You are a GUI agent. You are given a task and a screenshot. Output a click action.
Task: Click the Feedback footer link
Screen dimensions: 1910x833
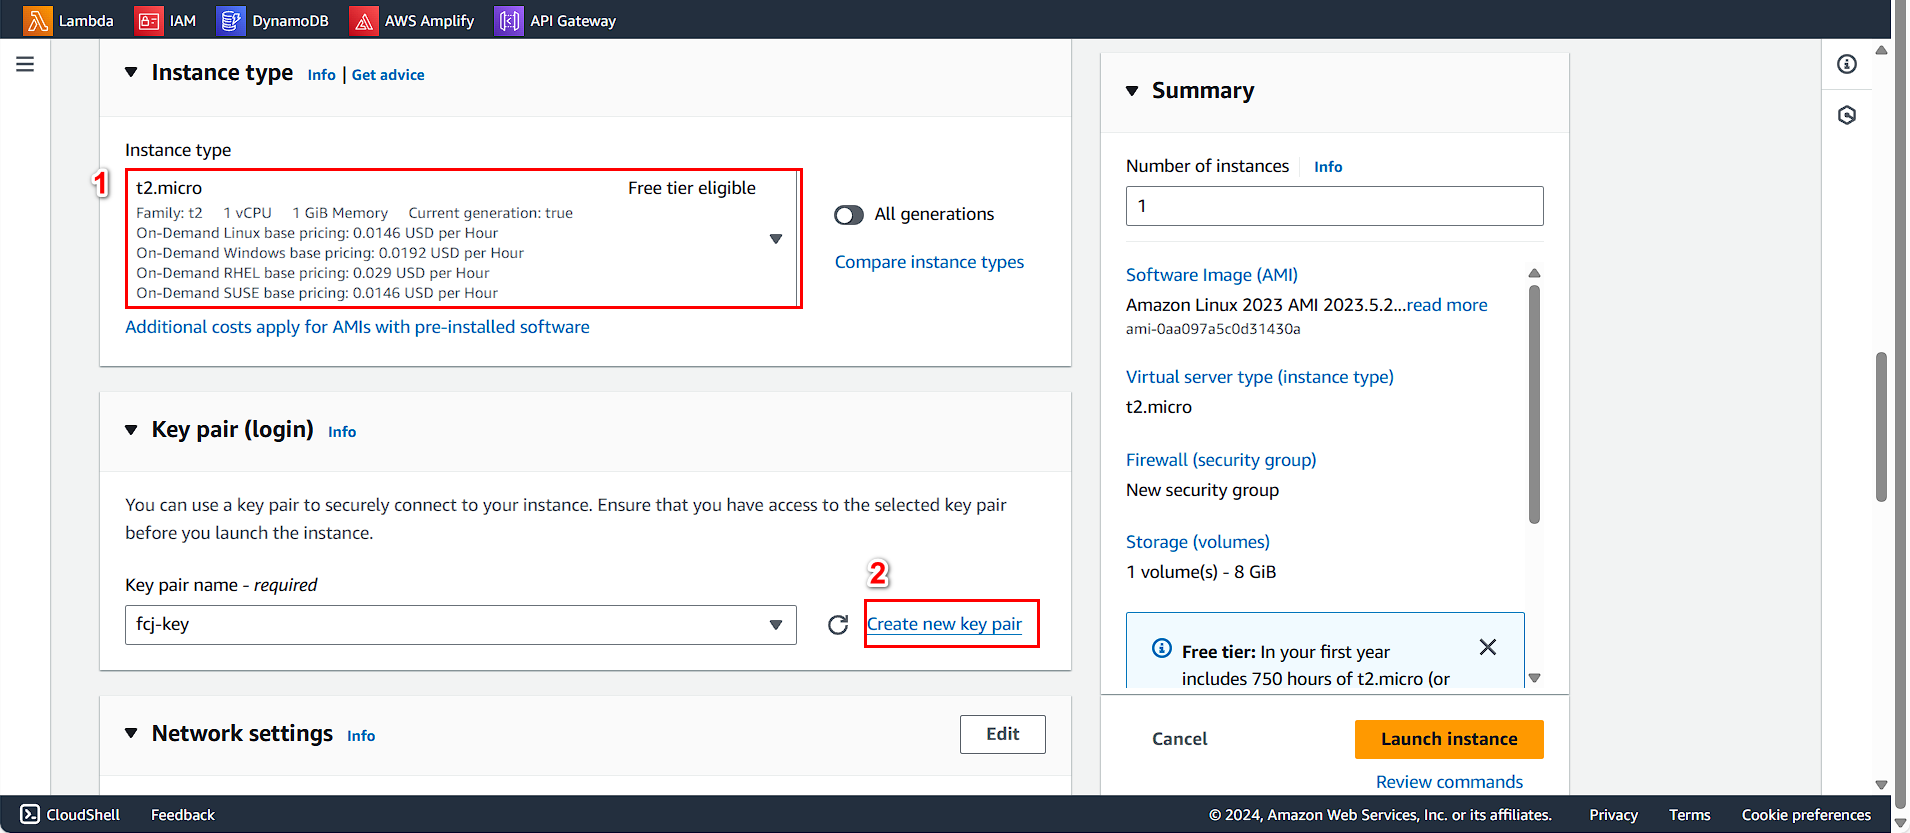(x=183, y=815)
